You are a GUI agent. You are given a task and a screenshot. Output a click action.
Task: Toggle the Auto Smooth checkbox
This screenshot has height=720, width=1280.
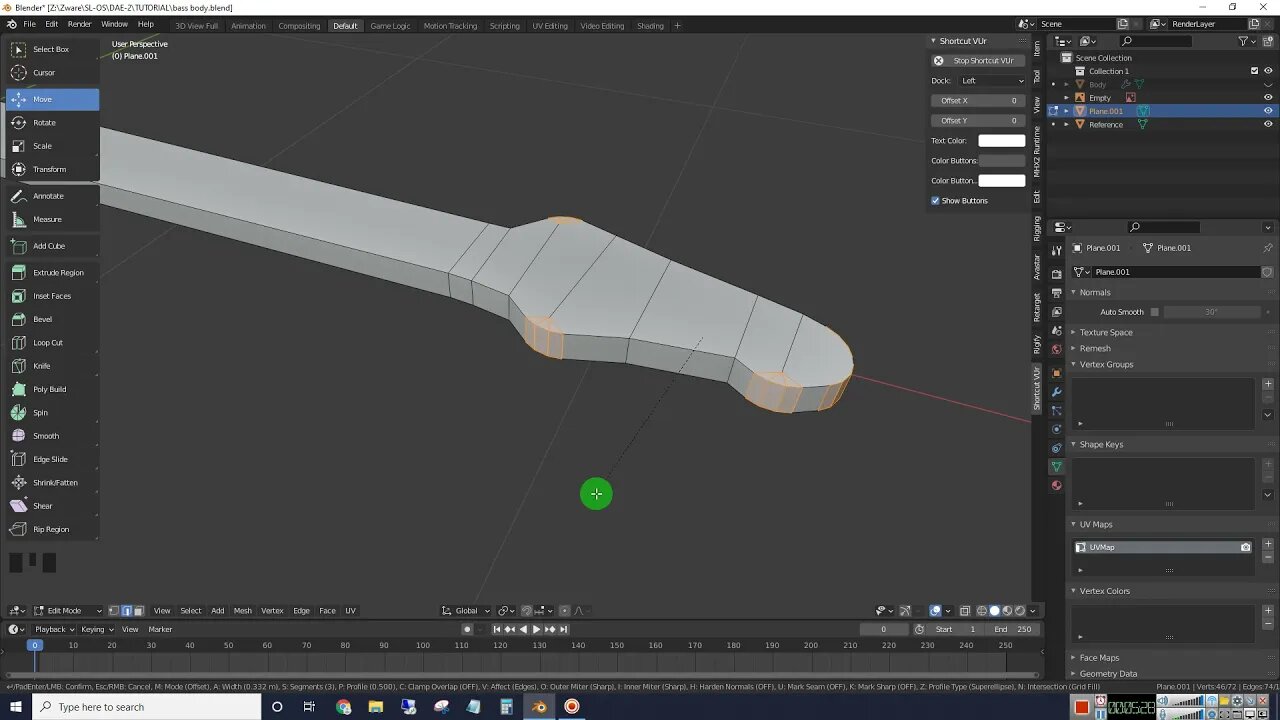click(x=1154, y=312)
